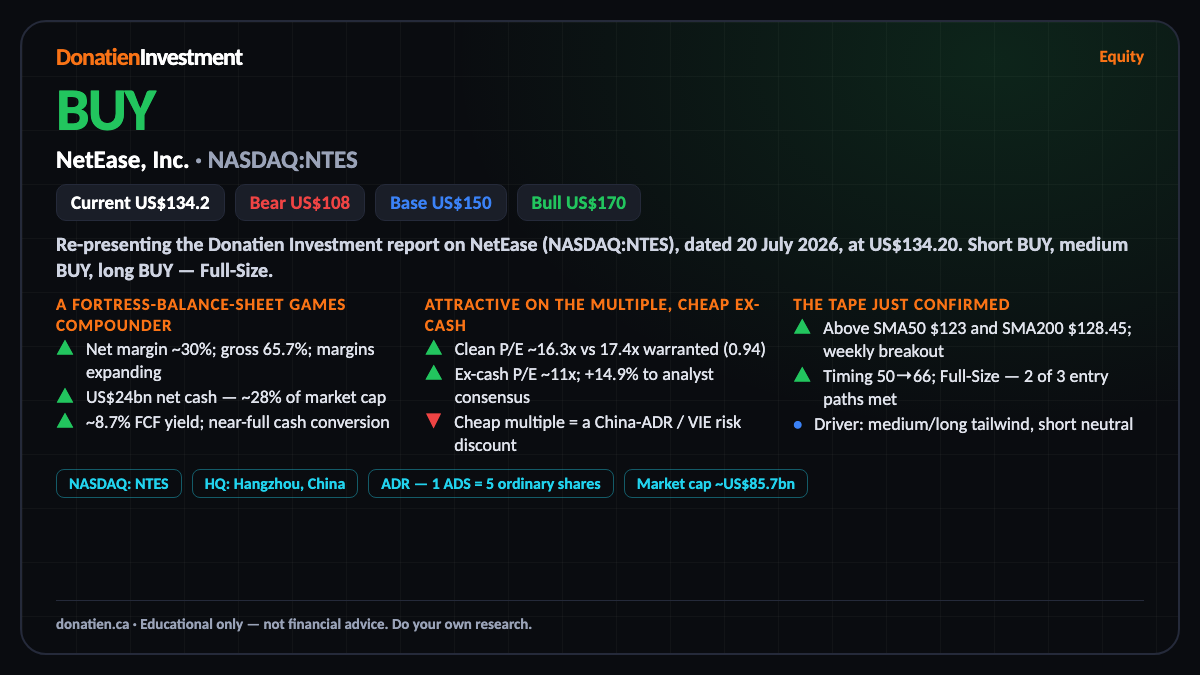Click the NASDAQ: NTES tag

pyautogui.click(x=119, y=484)
